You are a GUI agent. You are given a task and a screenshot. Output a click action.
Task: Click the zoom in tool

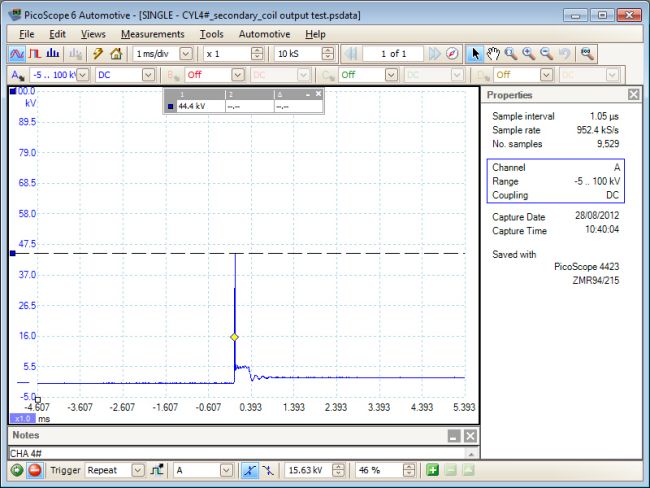(x=529, y=54)
